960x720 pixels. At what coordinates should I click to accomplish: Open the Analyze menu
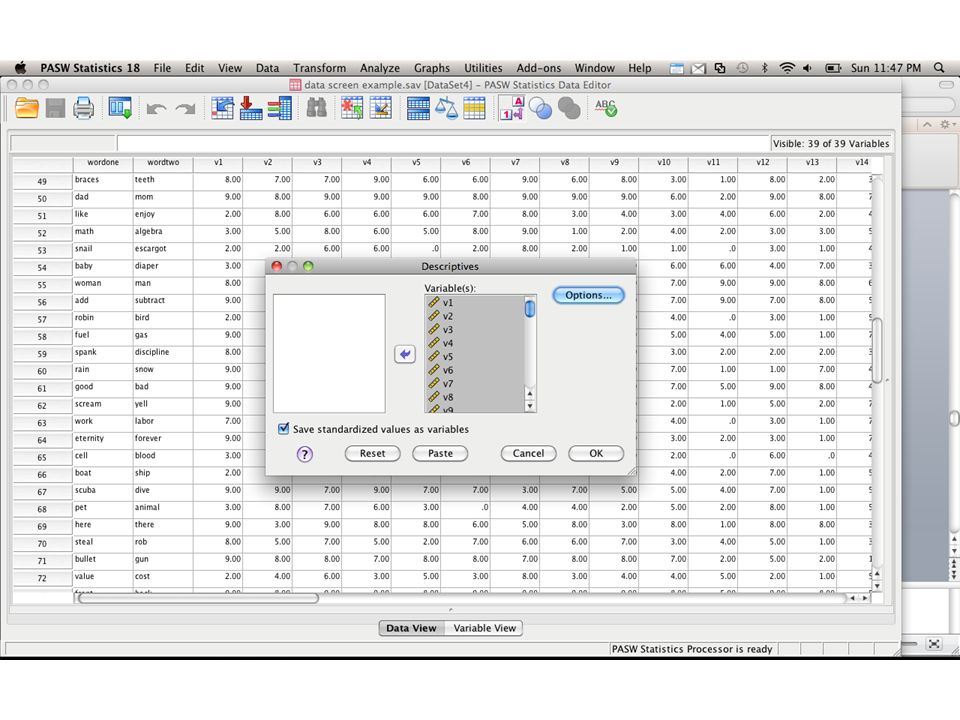pyautogui.click(x=380, y=68)
